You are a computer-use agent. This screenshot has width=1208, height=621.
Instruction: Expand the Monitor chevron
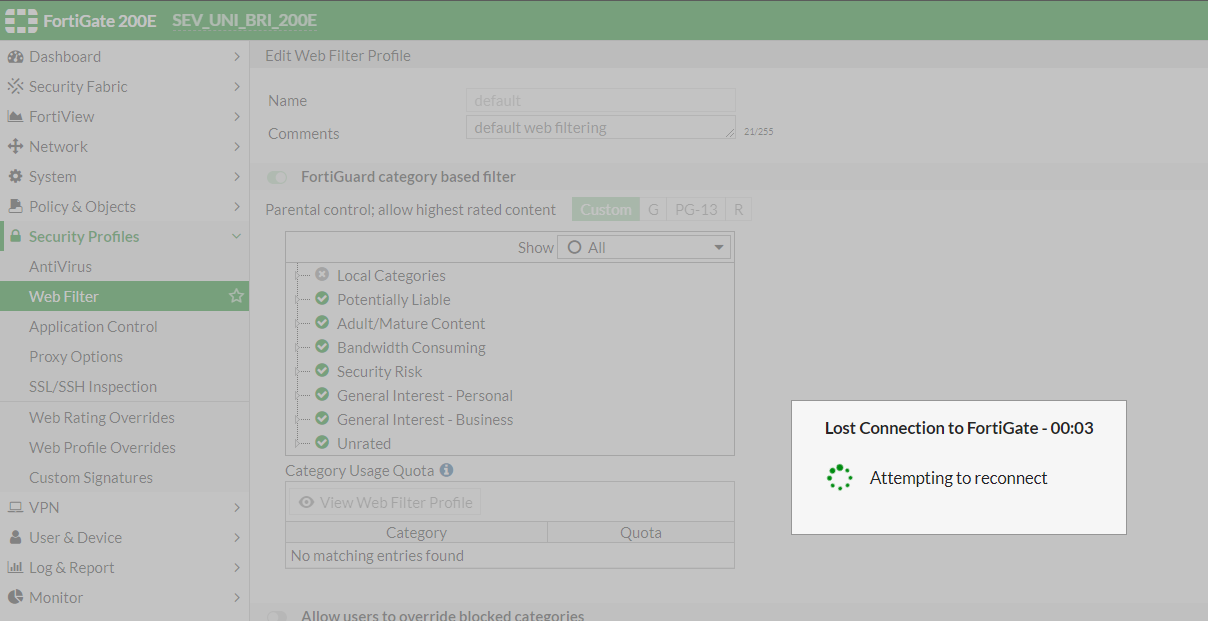(237, 598)
